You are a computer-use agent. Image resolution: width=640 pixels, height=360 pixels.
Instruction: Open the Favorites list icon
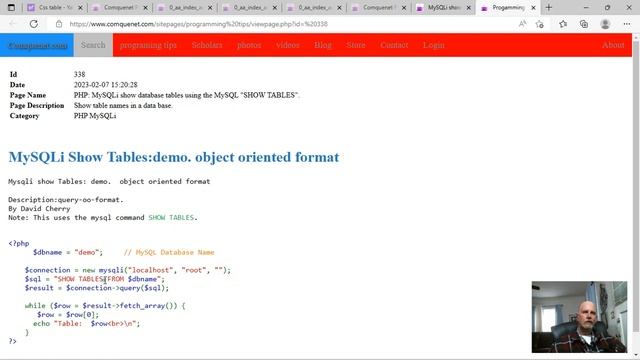coord(563,24)
